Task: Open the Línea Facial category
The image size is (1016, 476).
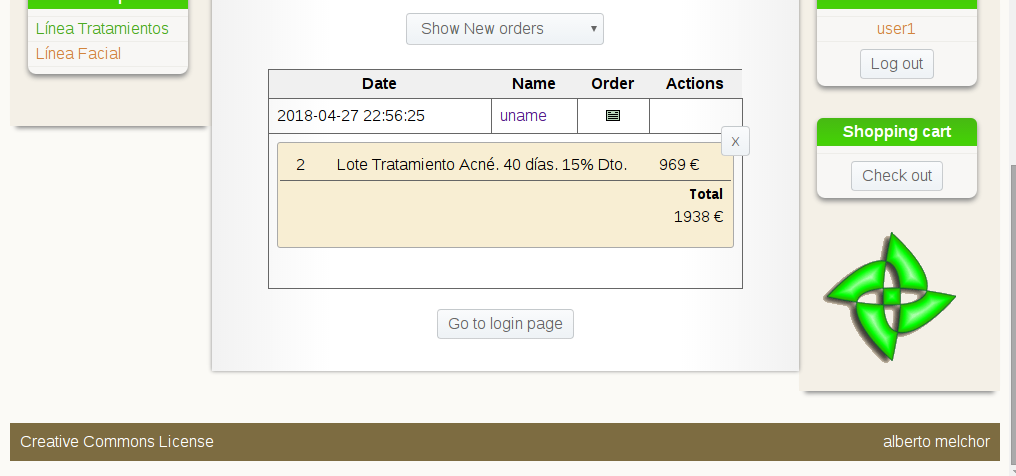Action: click(78, 54)
